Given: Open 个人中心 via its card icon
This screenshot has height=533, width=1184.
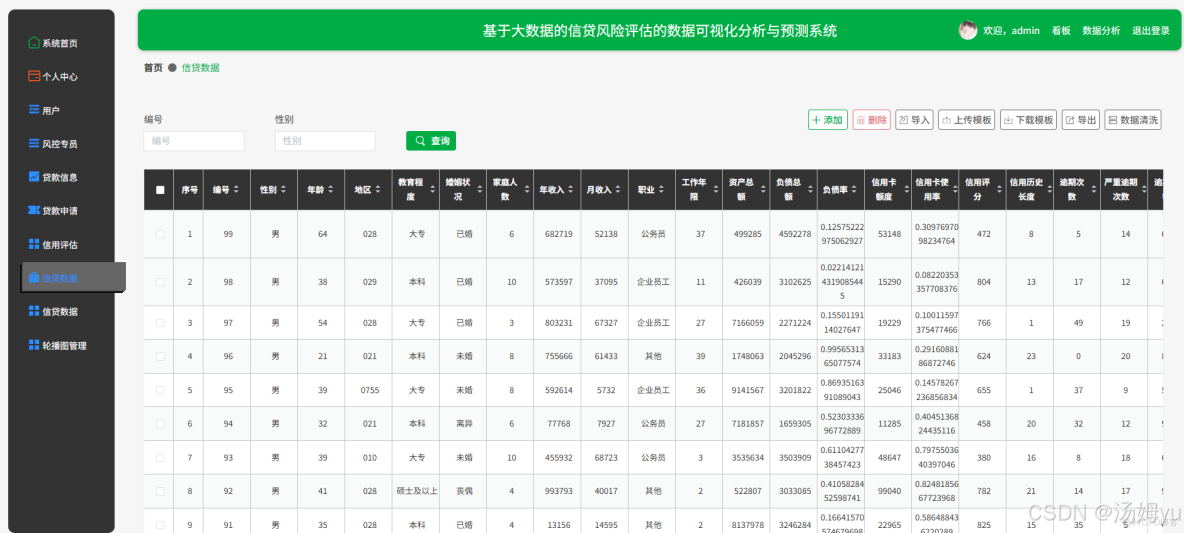Looking at the screenshot, I should tap(33, 76).
